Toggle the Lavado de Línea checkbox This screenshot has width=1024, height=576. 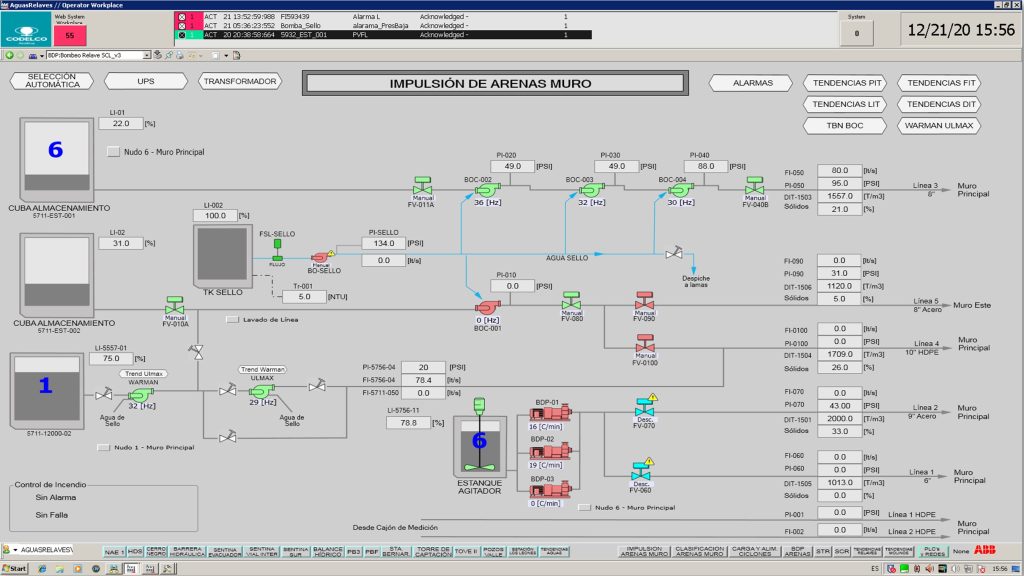(233, 319)
